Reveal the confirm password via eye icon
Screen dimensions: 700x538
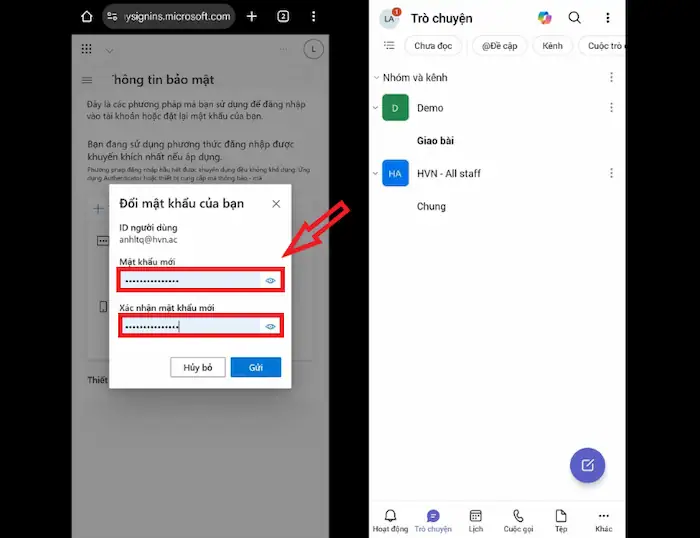click(x=270, y=326)
